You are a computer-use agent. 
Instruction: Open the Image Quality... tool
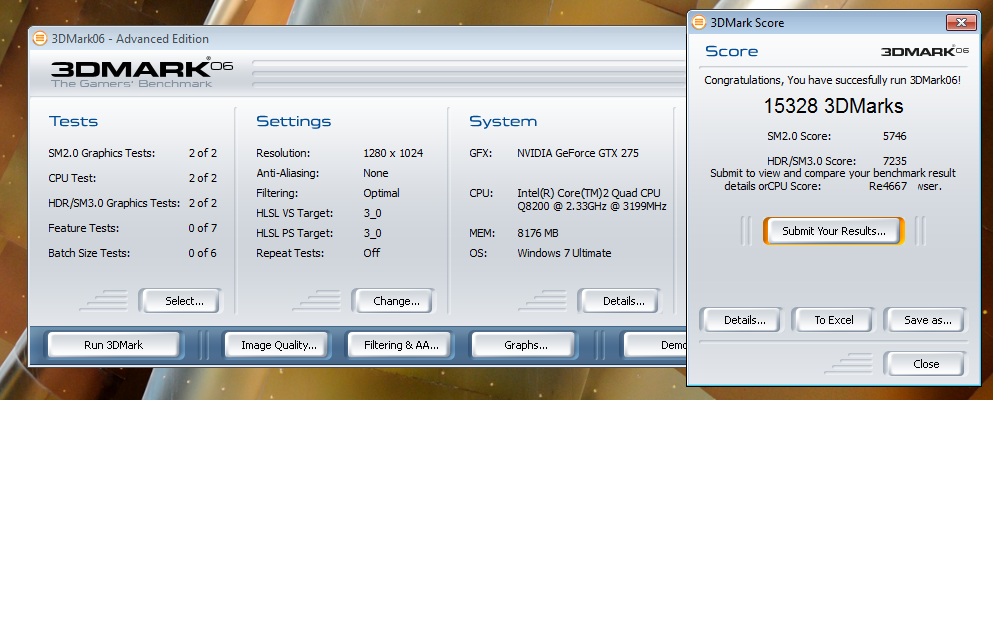[278, 345]
